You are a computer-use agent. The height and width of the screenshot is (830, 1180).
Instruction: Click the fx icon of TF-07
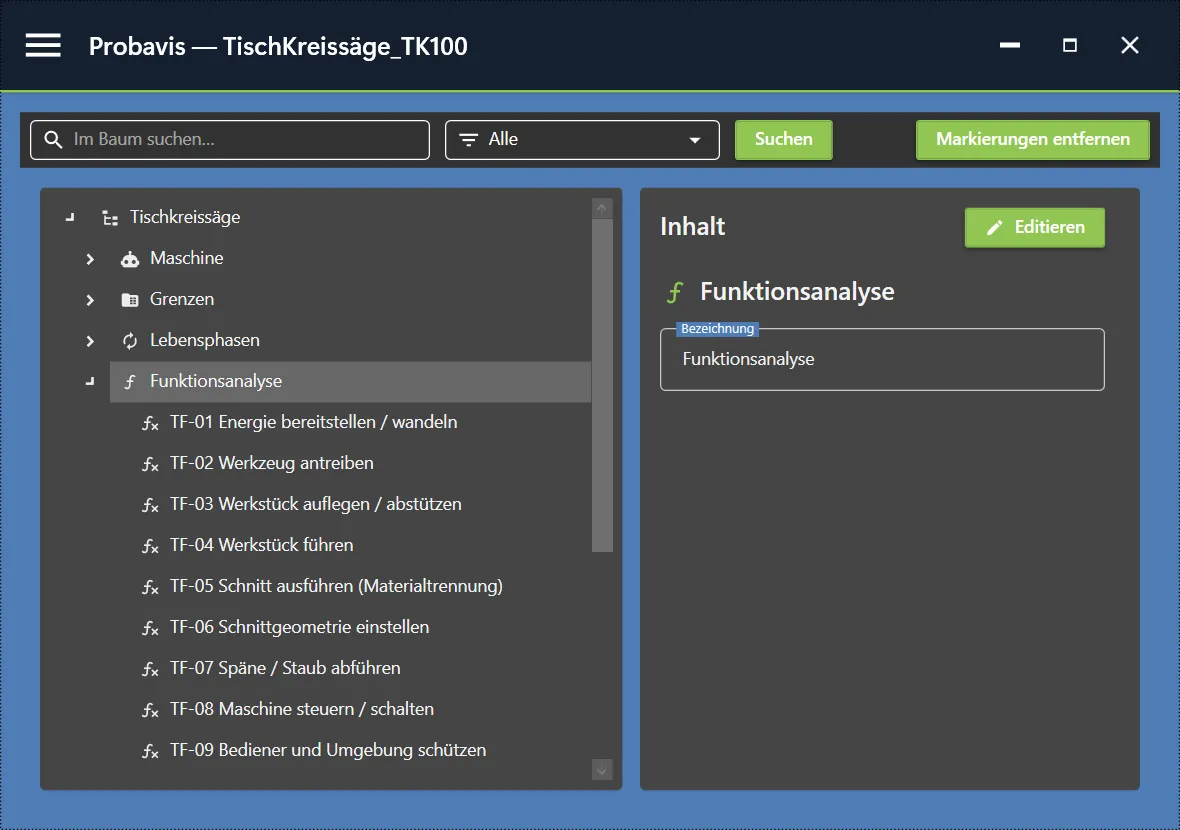pos(151,669)
